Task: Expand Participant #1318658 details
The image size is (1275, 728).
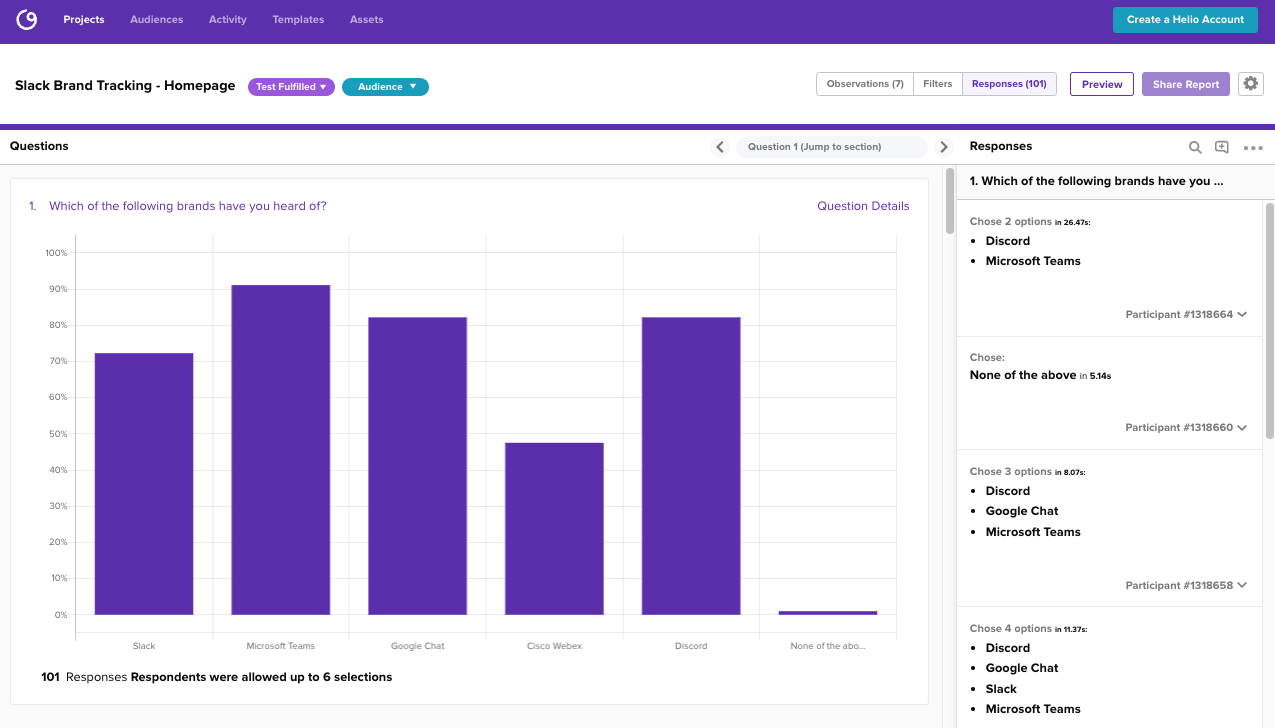Action: (1186, 585)
